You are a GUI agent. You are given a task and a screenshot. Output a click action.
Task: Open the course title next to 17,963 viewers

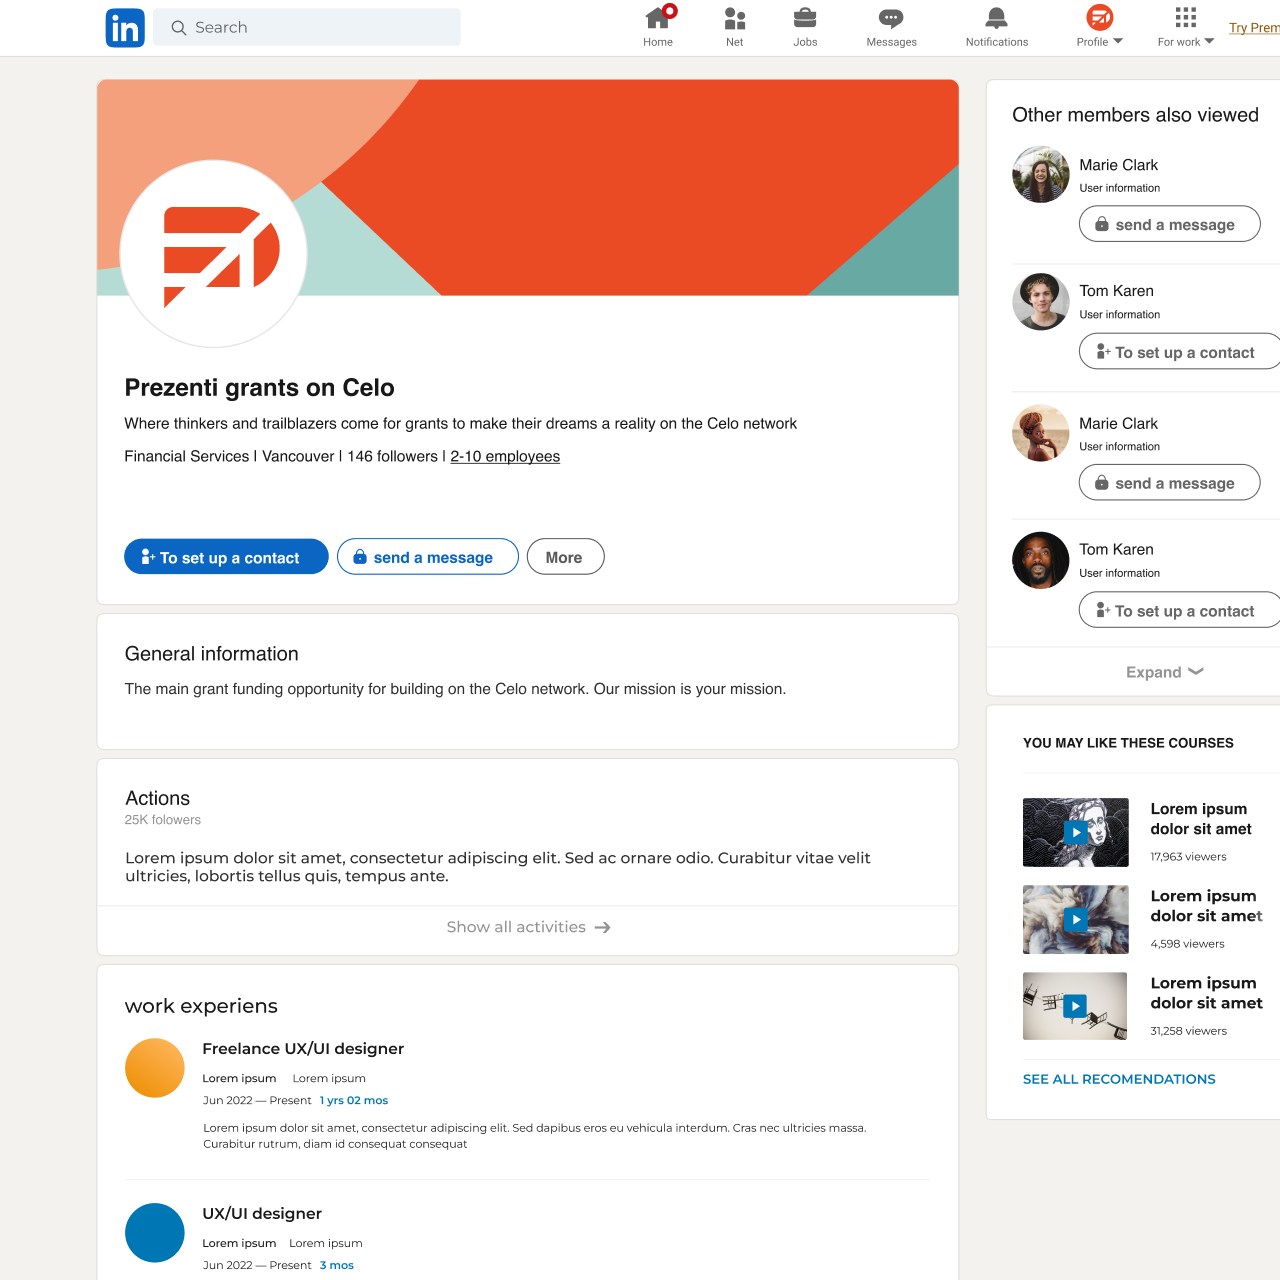(x=1201, y=819)
